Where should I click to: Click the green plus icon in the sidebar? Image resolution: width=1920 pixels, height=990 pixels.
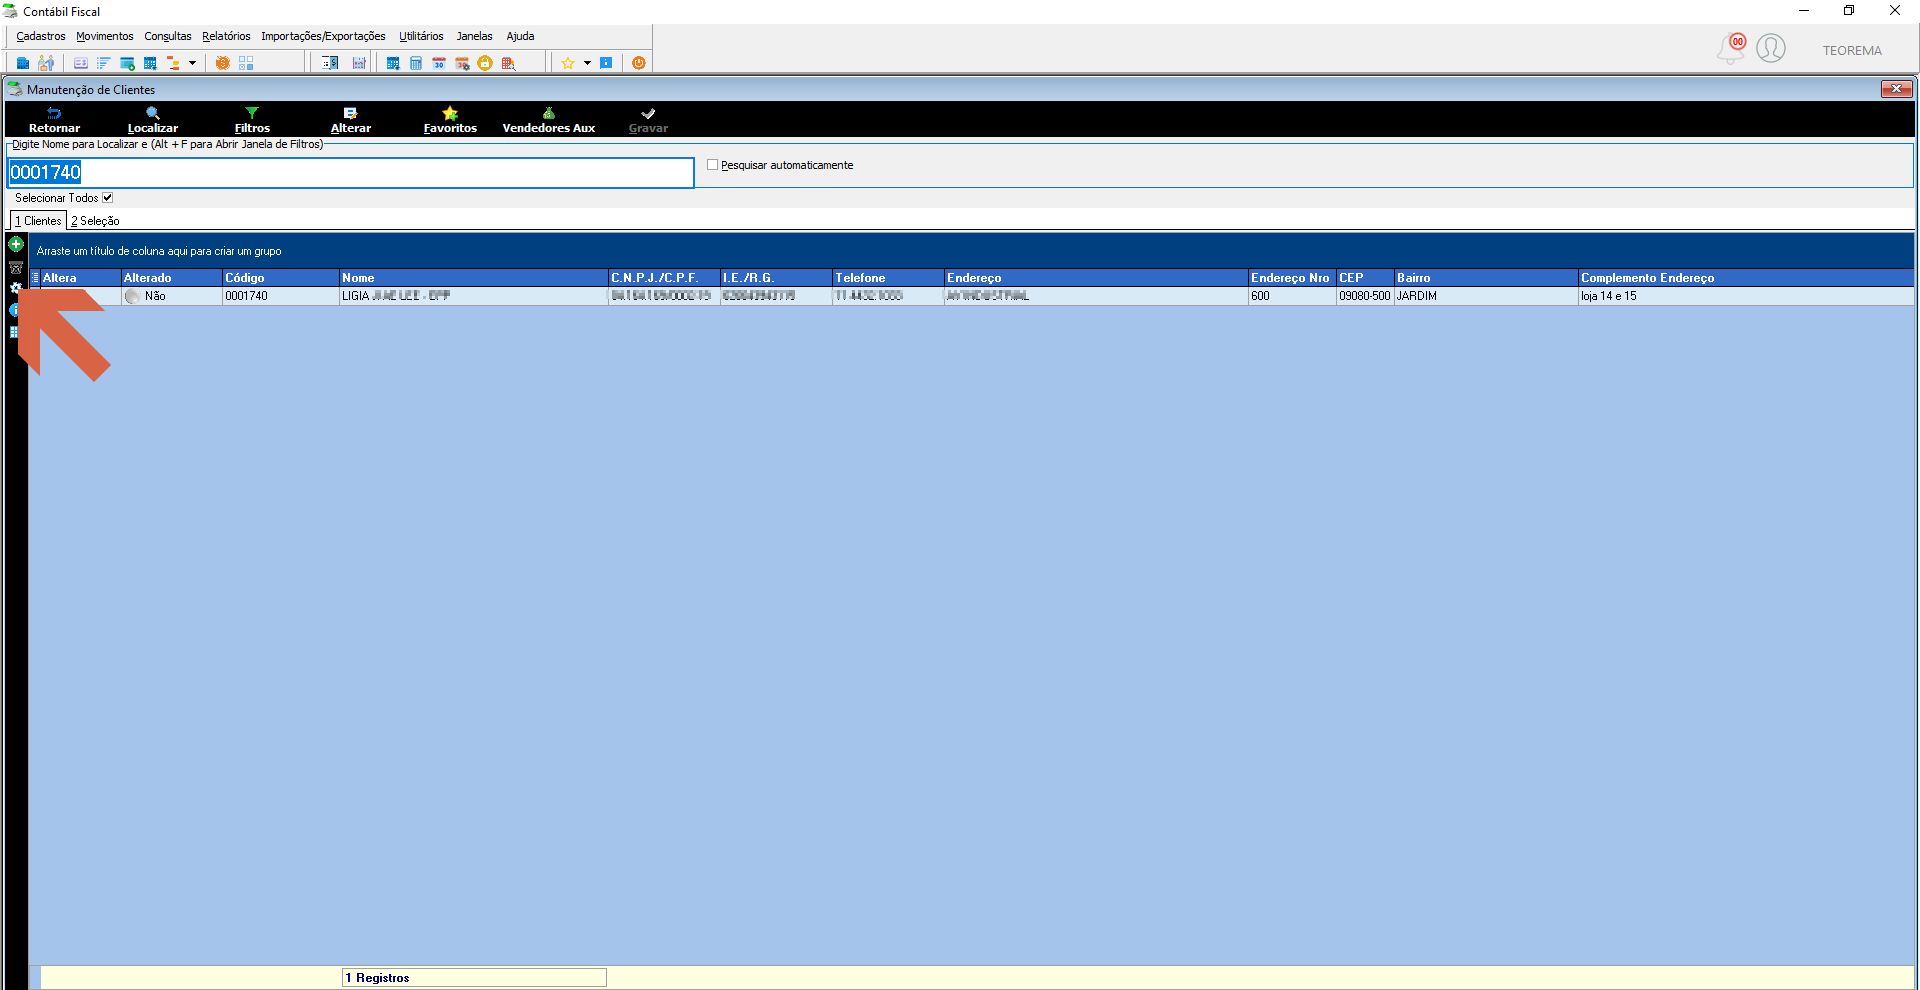click(16, 244)
